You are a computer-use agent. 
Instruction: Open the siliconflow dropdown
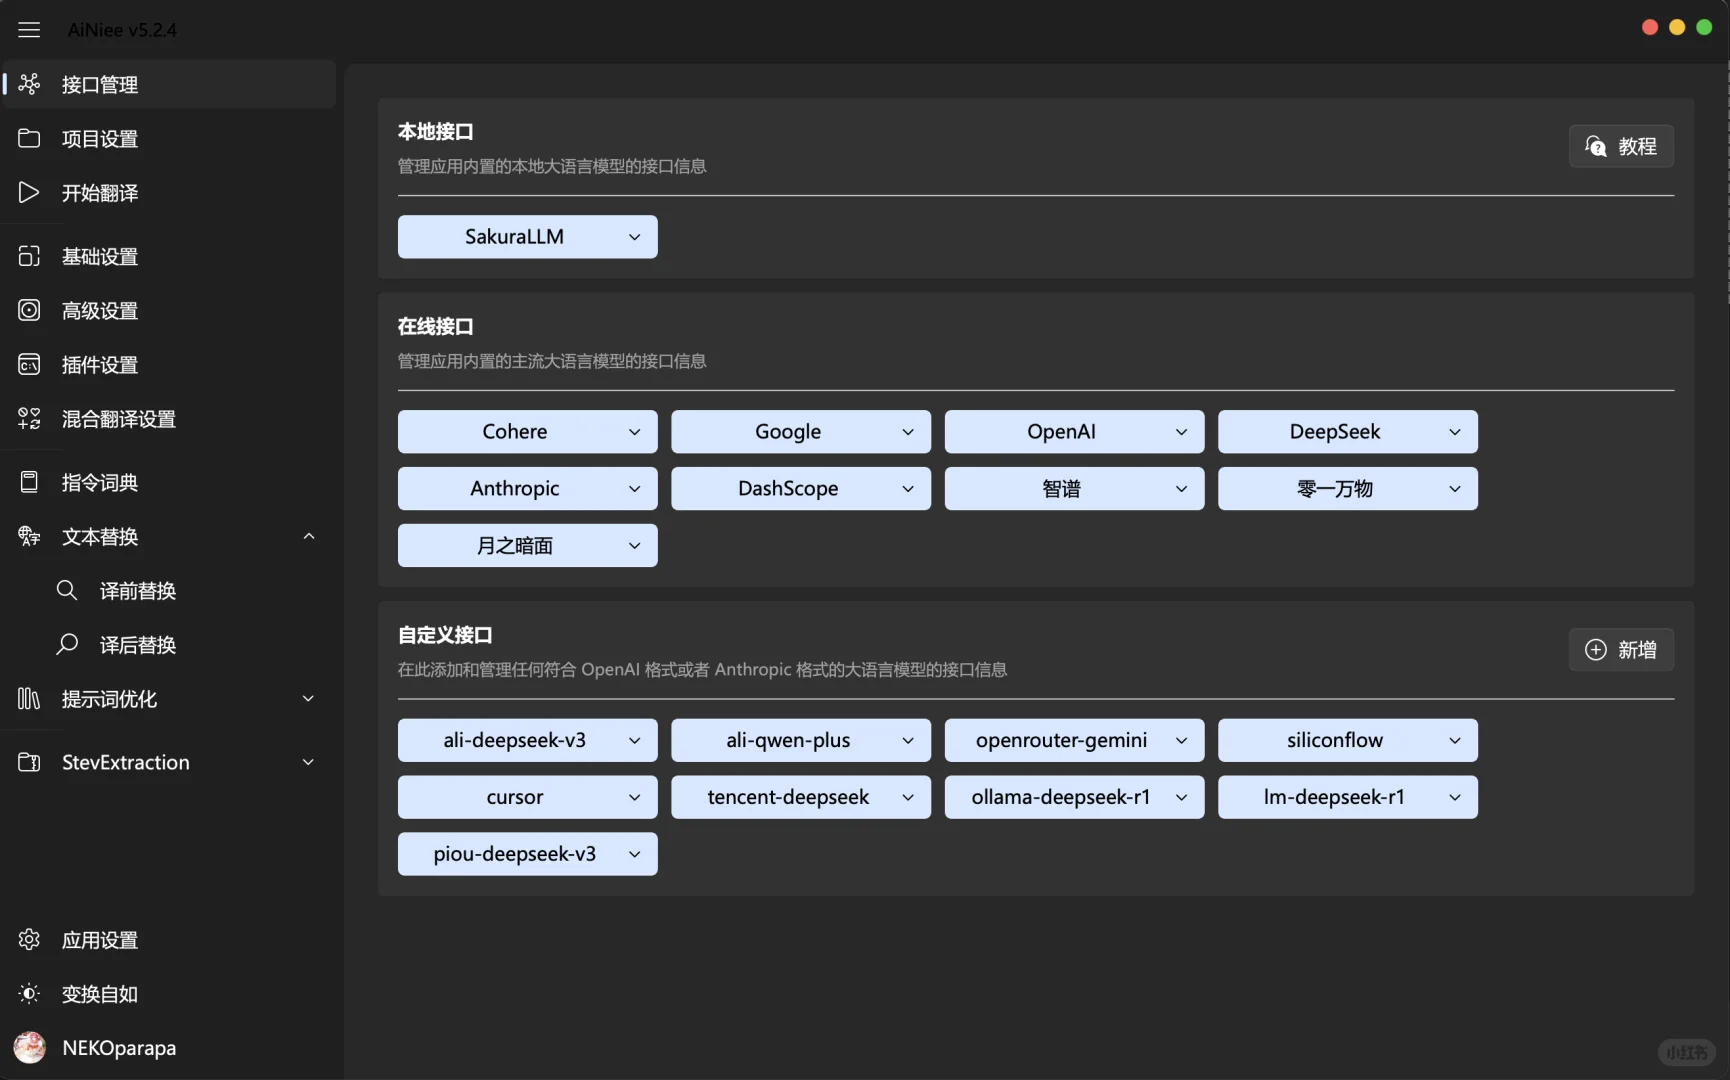click(x=1347, y=741)
